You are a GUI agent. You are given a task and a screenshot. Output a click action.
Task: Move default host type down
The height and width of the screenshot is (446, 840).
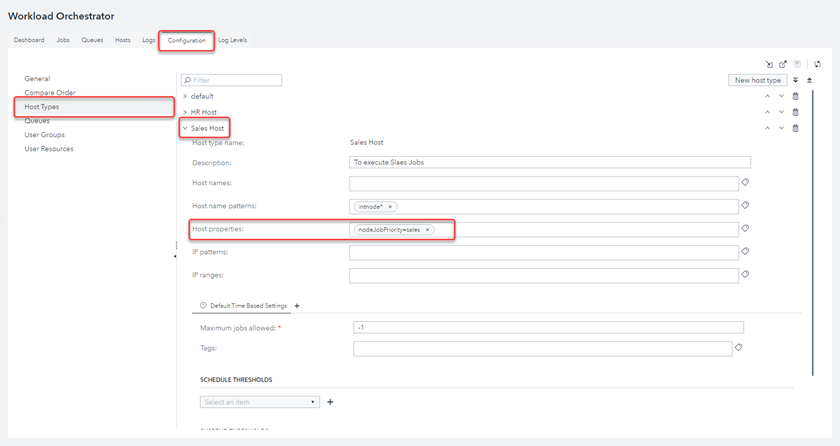point(781,96)
